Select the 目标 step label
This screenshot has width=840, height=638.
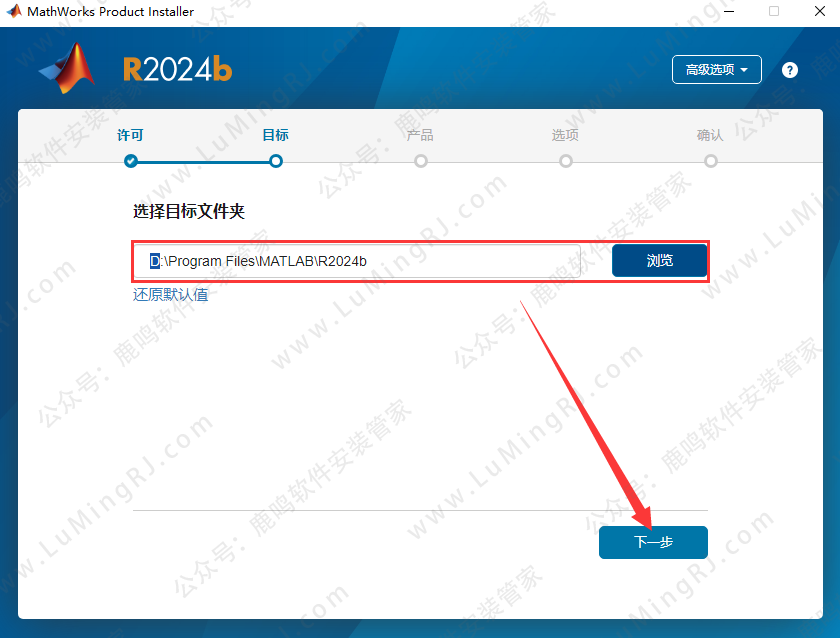275,135
